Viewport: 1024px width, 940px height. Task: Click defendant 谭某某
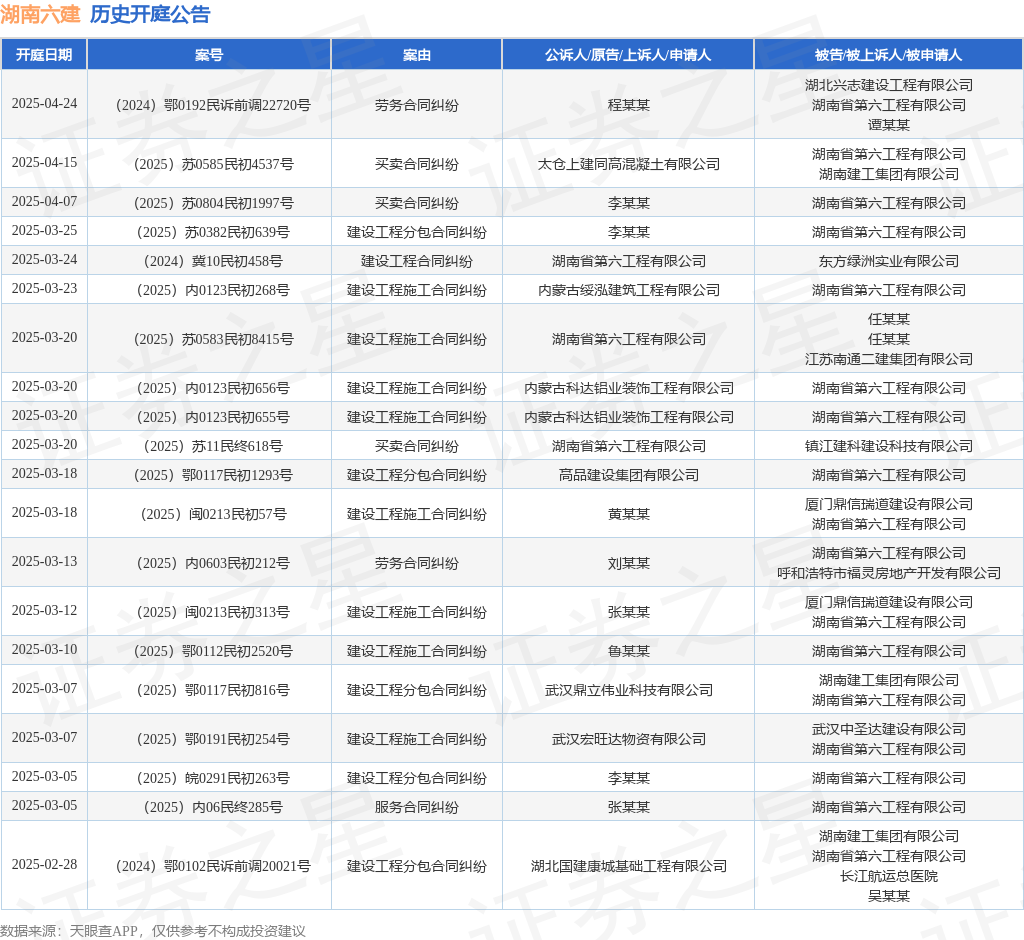click(x=889, y=125)
